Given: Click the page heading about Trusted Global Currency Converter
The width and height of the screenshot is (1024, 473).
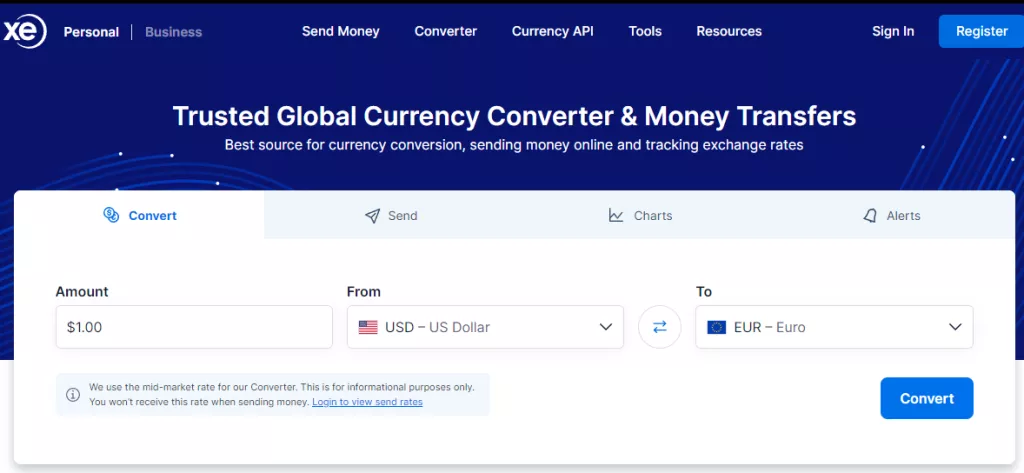Looking at the screenshot, I should pos(514,116).
